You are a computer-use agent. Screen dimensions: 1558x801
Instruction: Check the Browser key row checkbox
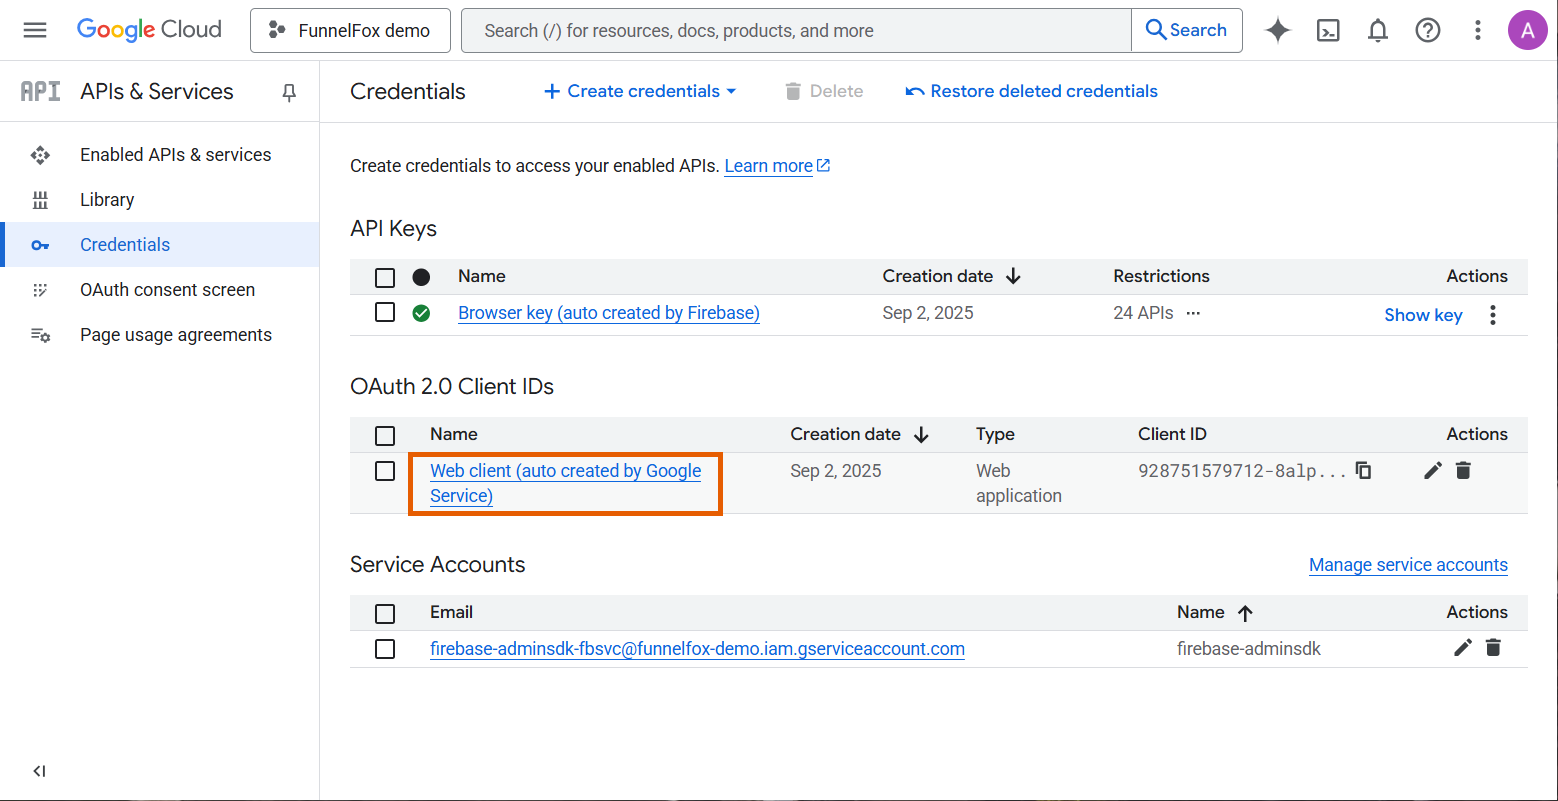385,312
